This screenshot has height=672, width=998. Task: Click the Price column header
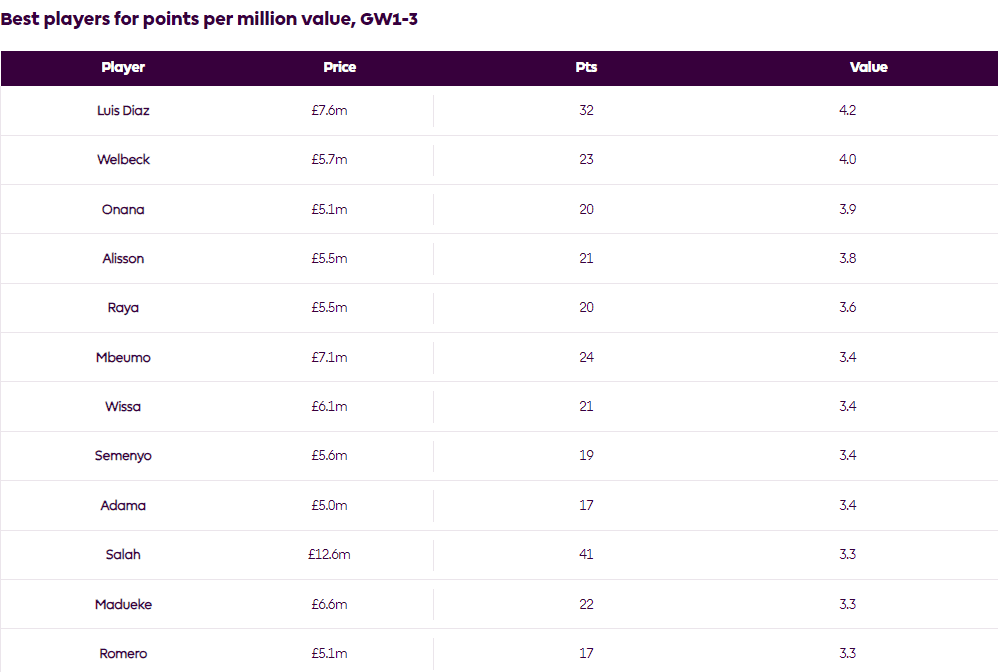pyautogui.click(x=340, y=68)
